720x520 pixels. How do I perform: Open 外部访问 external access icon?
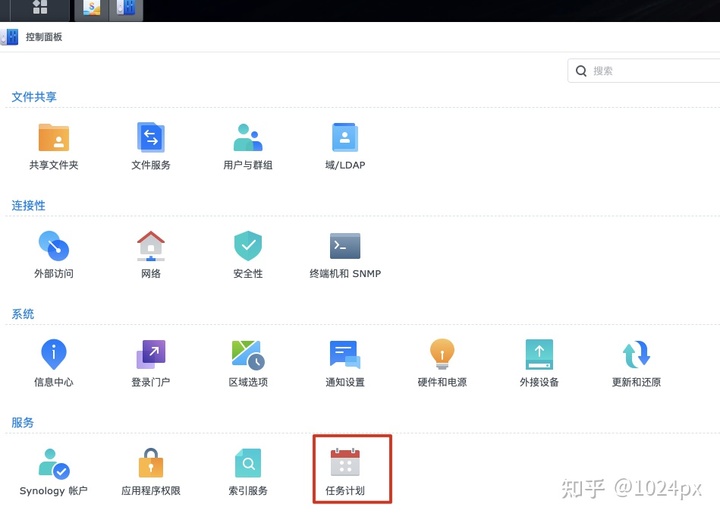coord(54,246)
